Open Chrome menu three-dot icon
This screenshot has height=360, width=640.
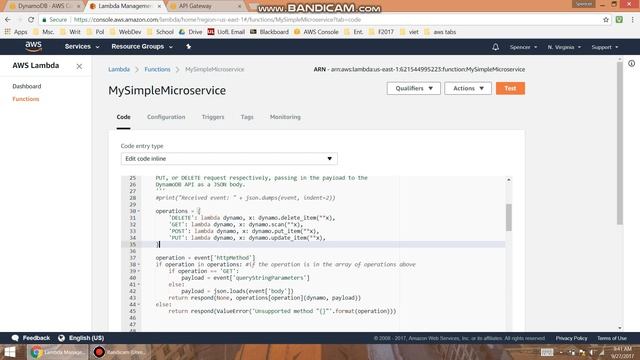pos(633,20)
